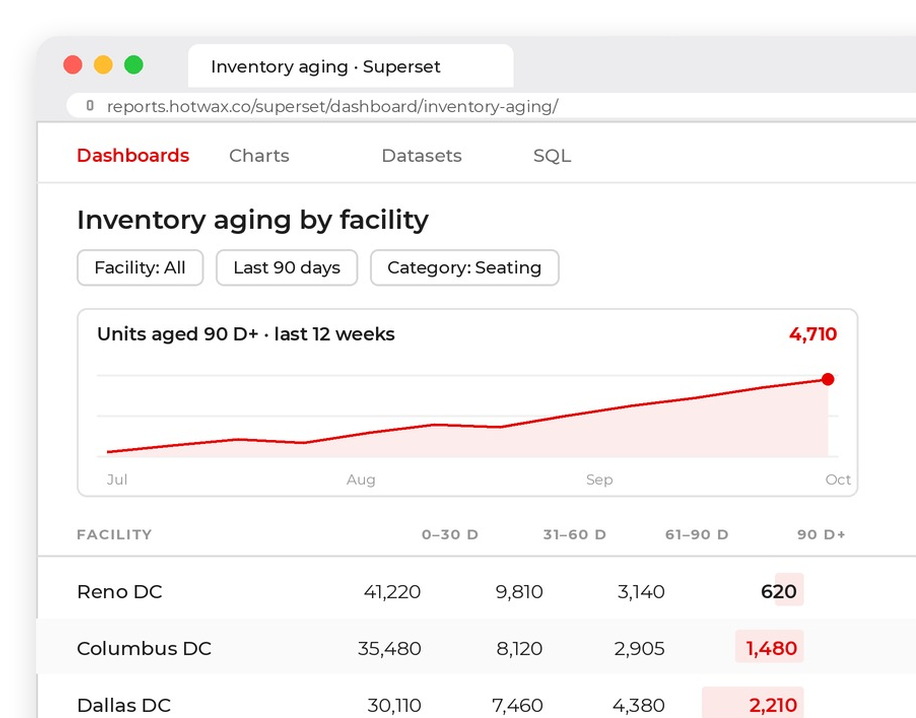Click Reno DC value 9,810
Viewport: 916px width, 718px height.
(x=519, y=592)
